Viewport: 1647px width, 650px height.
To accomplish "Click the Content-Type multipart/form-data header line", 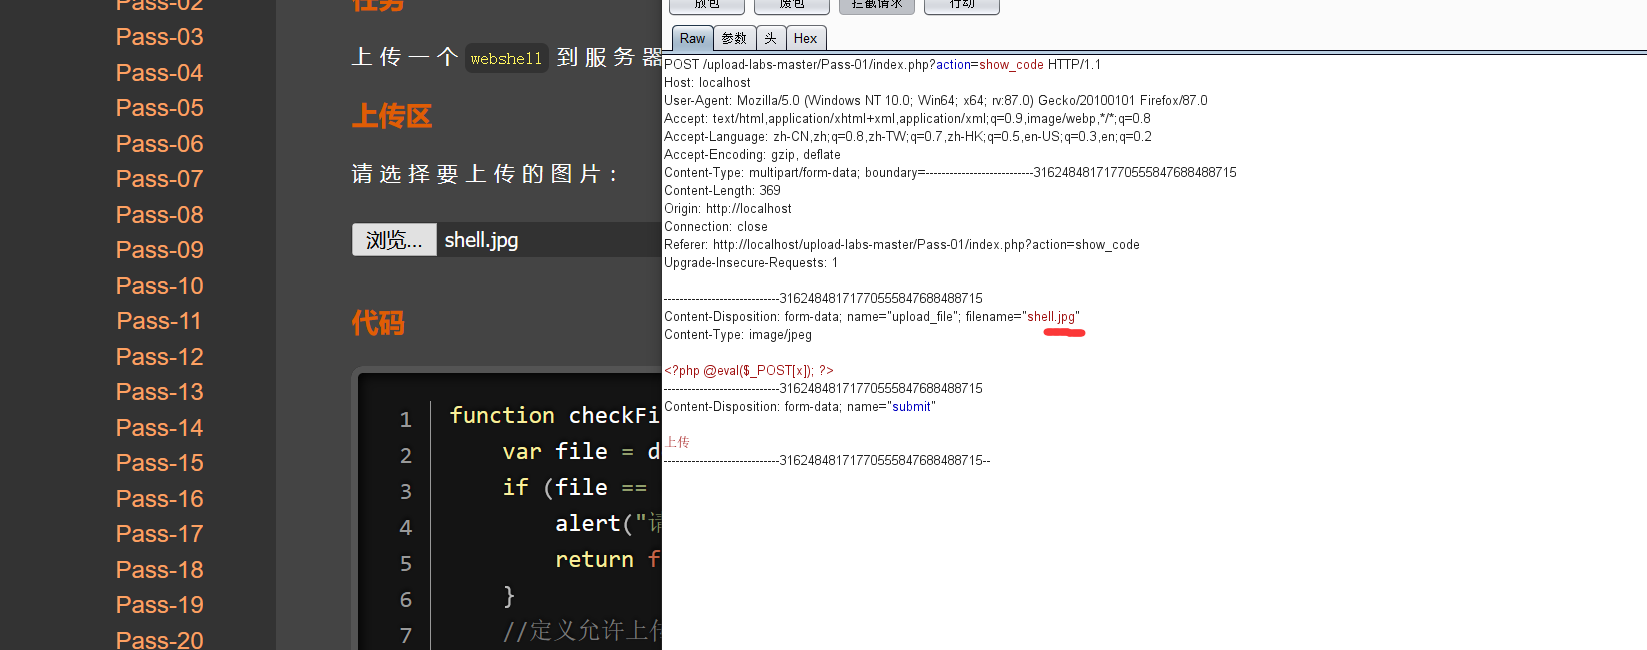I will point(950,173).
